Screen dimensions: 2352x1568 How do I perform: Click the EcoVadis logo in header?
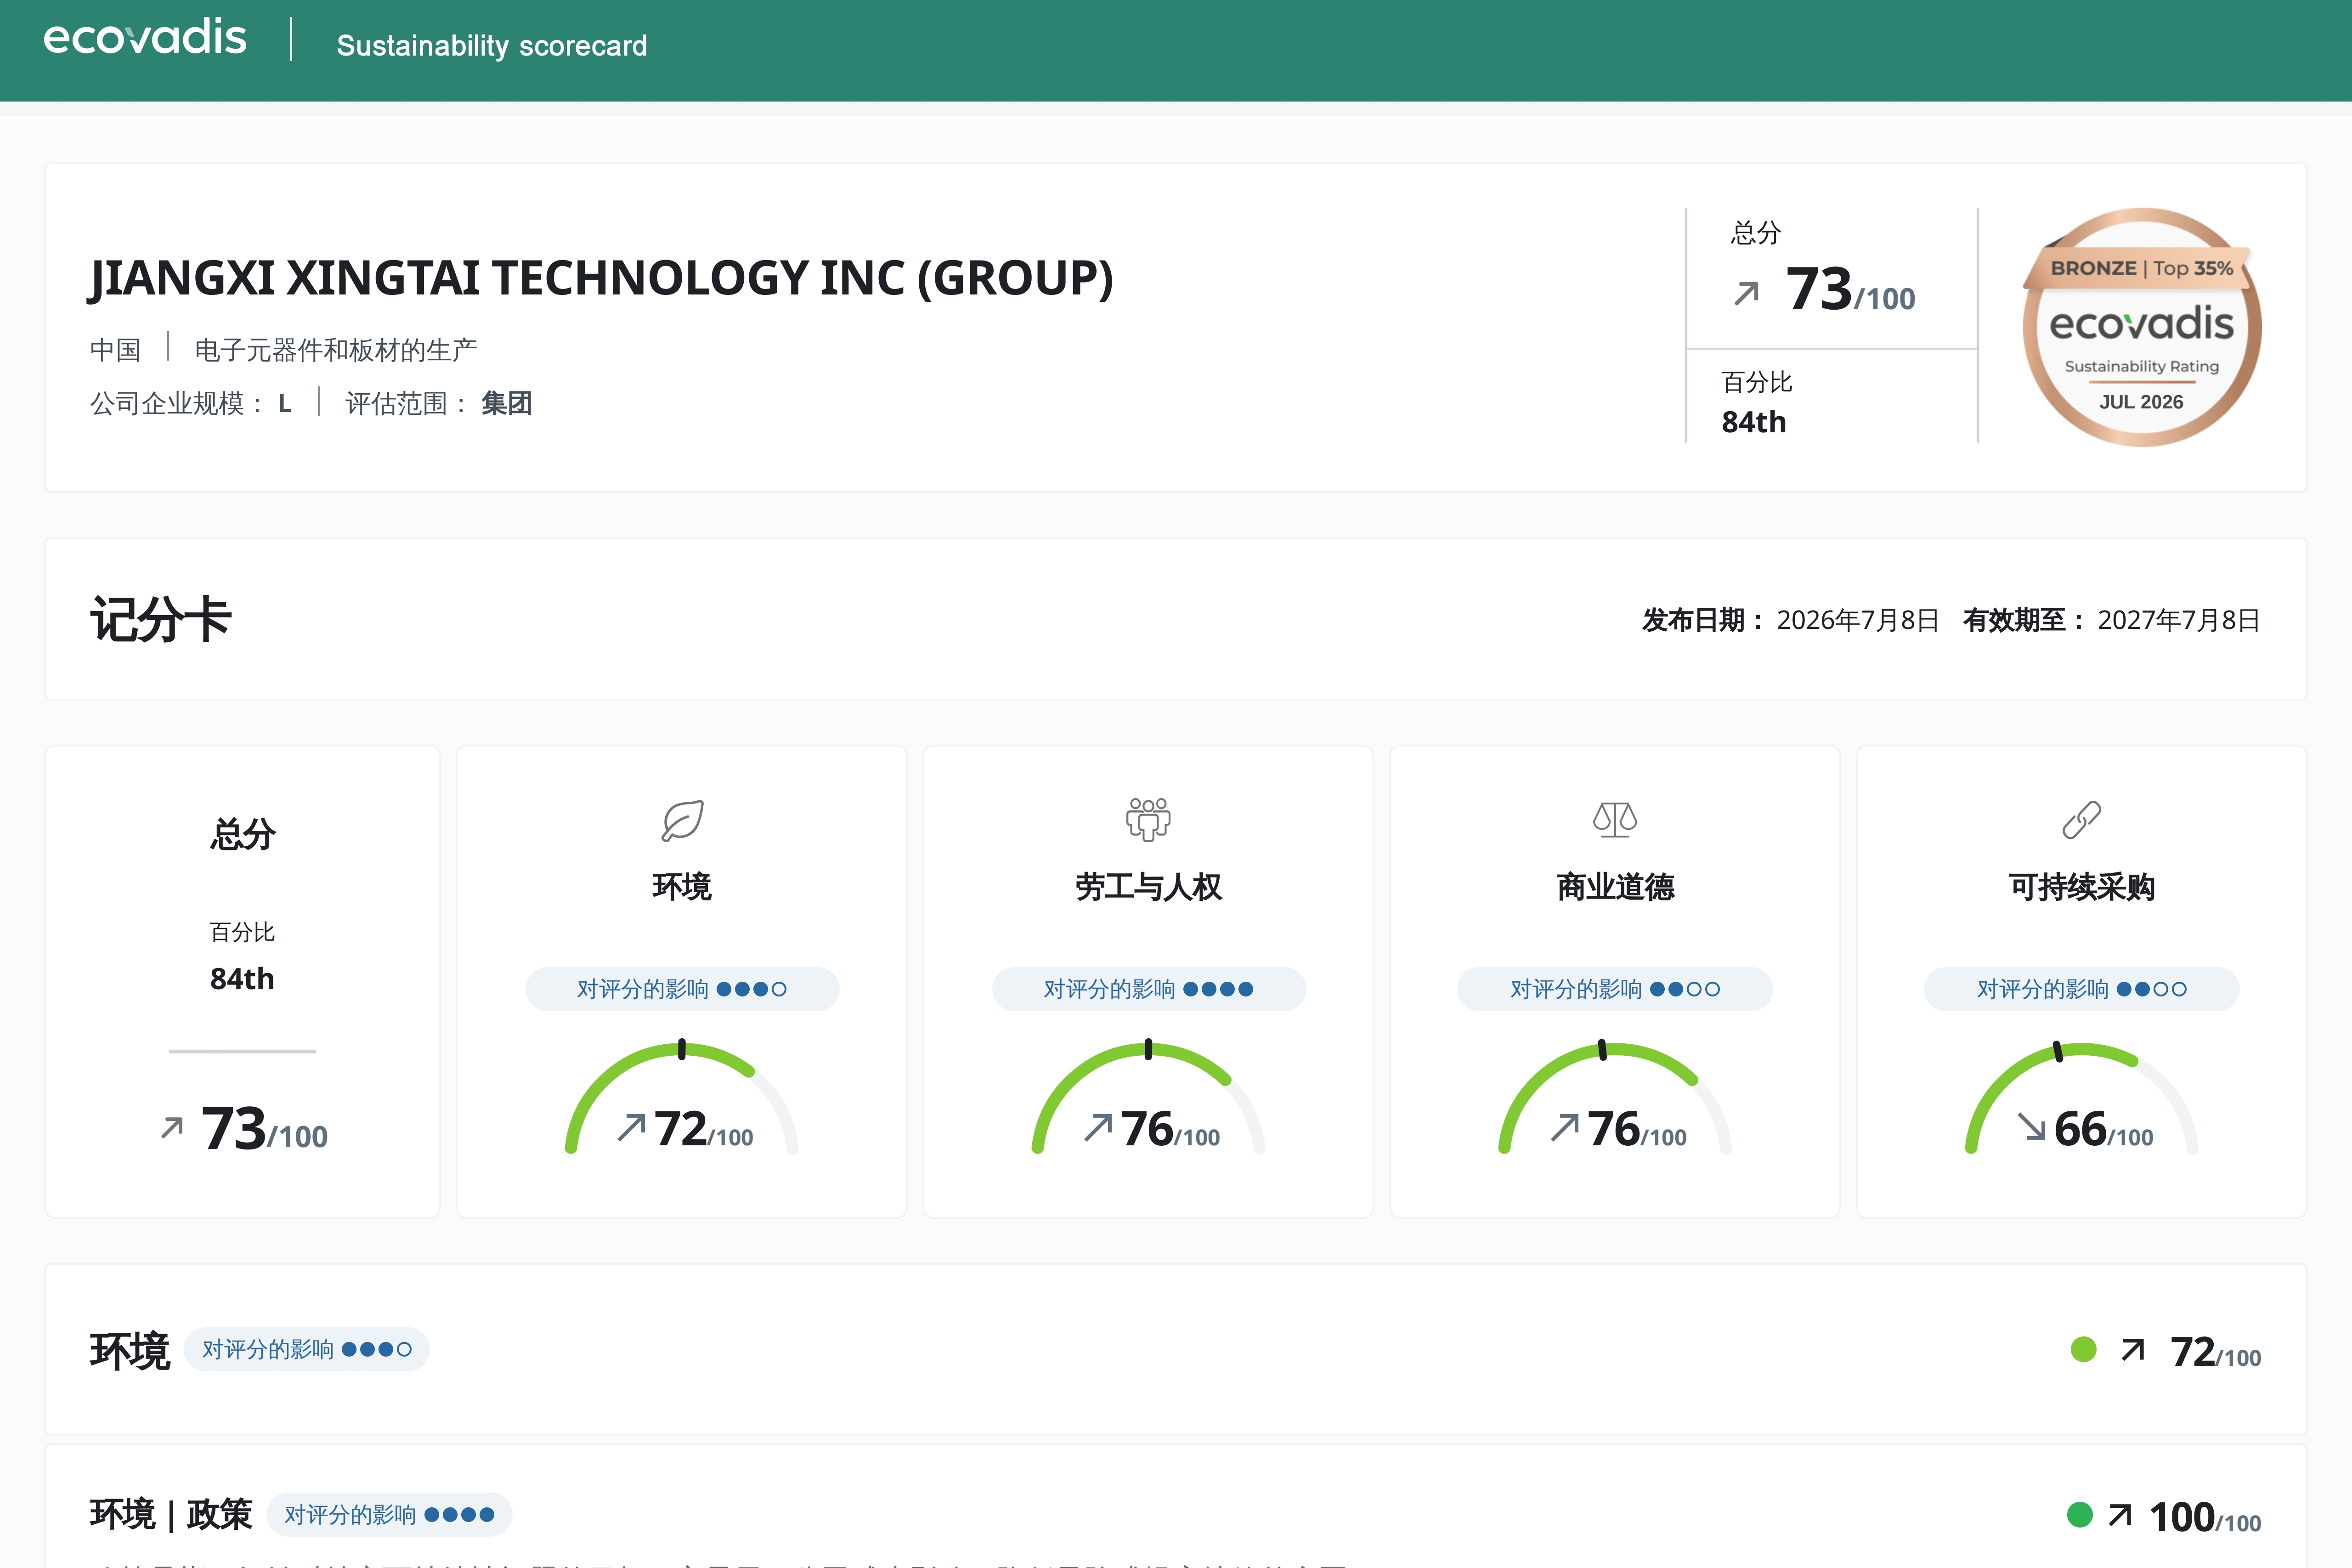pos(145,38)
